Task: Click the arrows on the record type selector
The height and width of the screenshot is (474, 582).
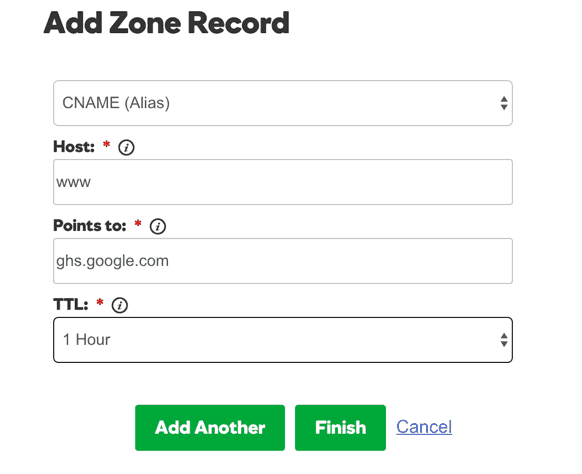Action: click(504, 103)
